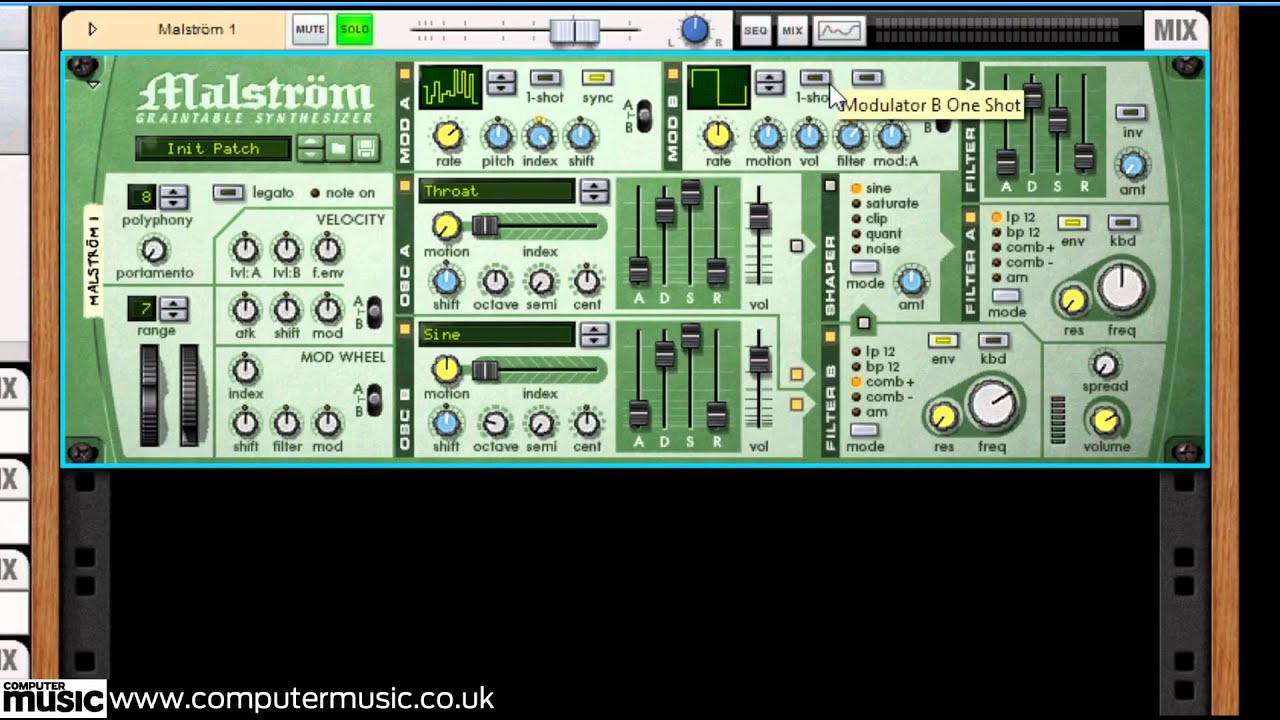
Task: Open the MIX tab at top right
Action: [1175, 30]
